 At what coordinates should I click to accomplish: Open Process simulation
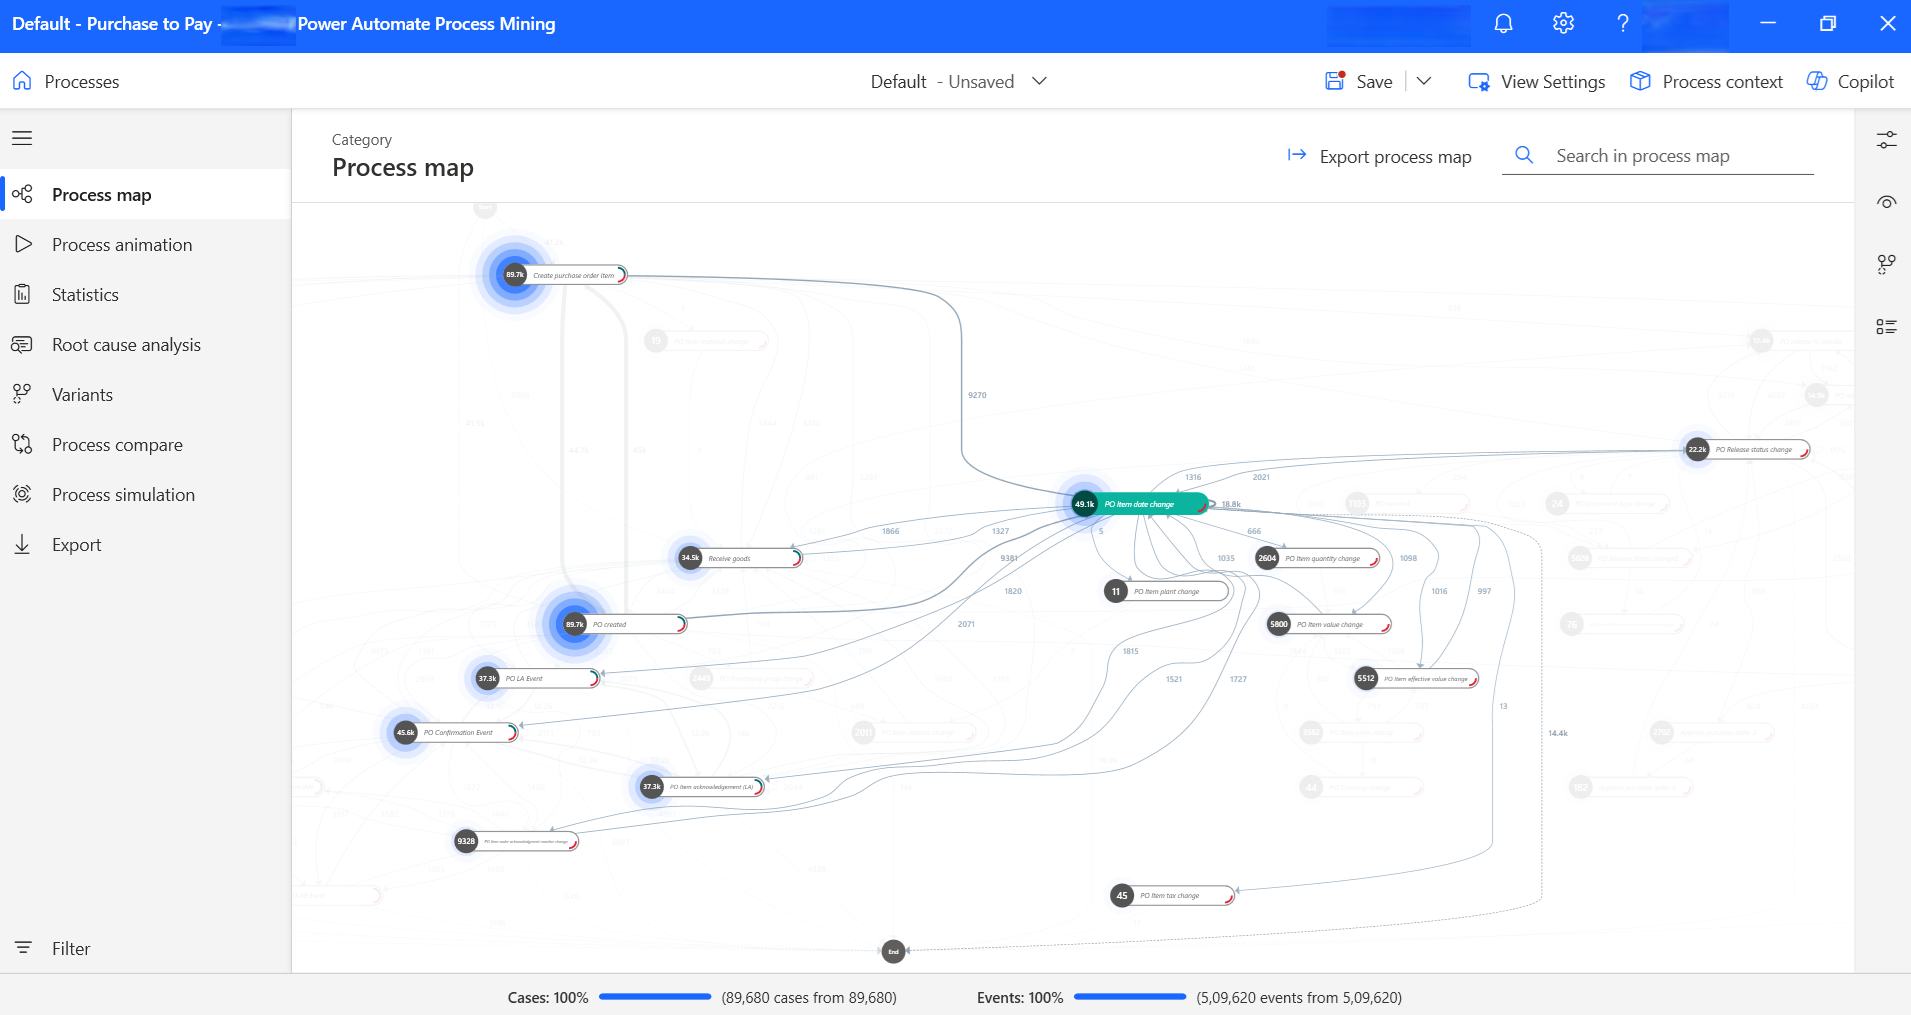[123, 494]
